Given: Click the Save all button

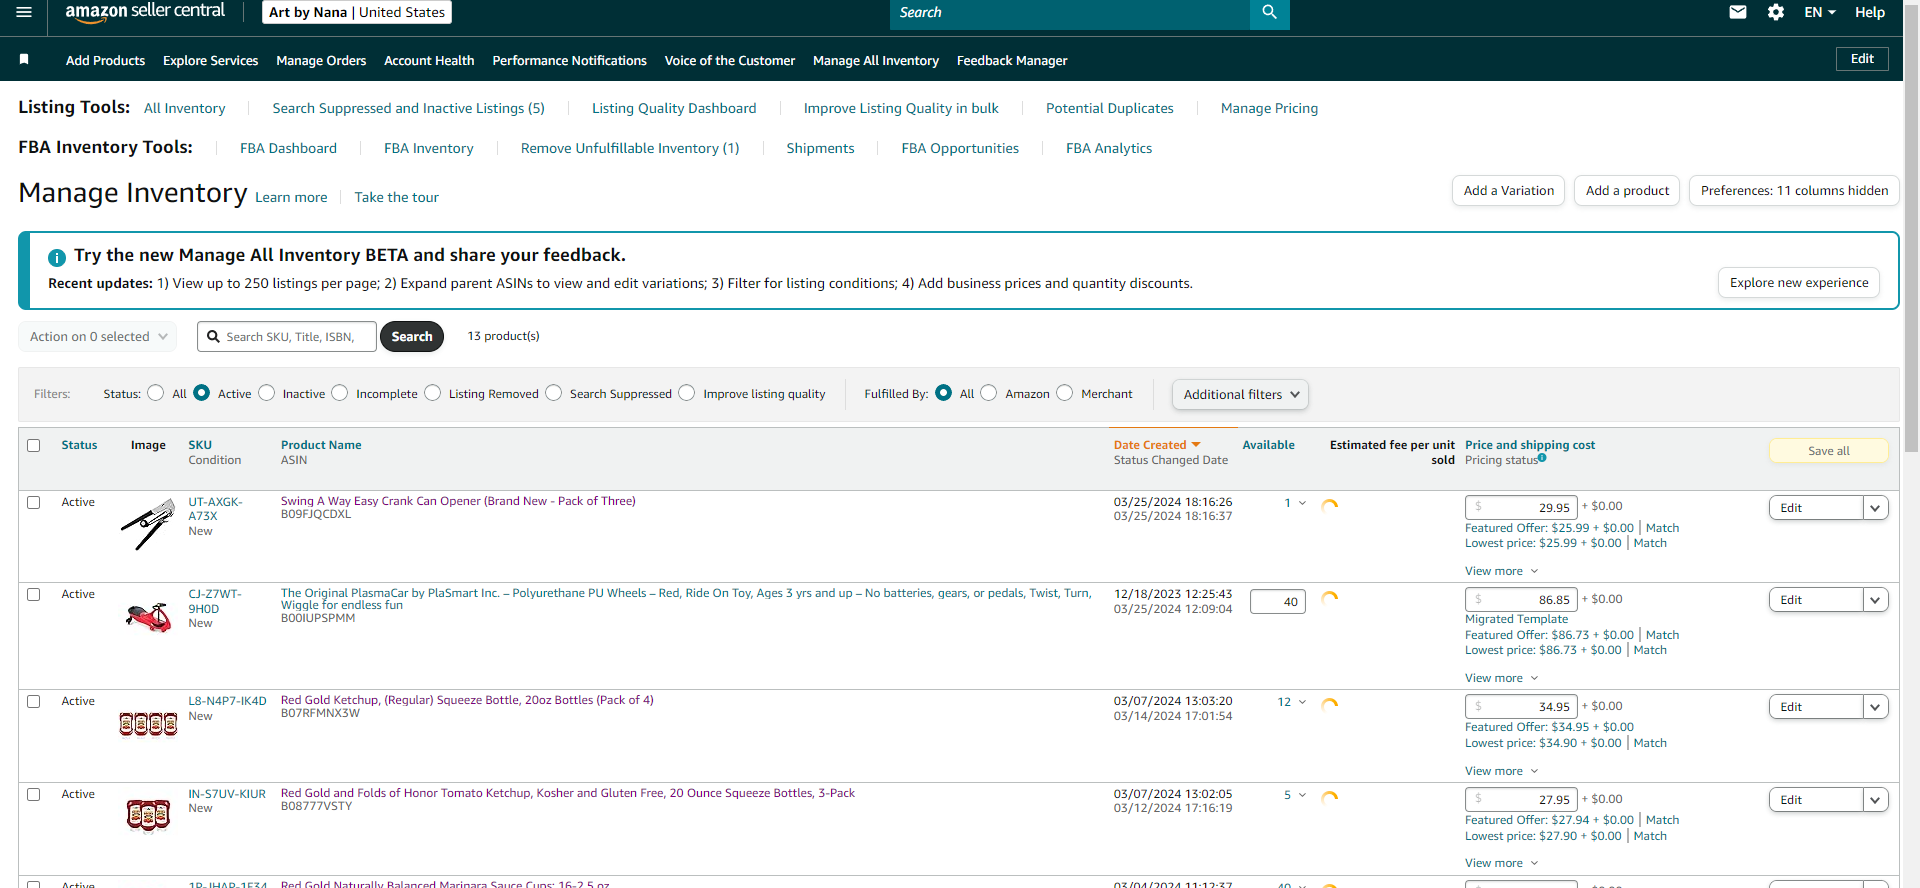Looking at the screenshot, I should (x=1829, y=451).
